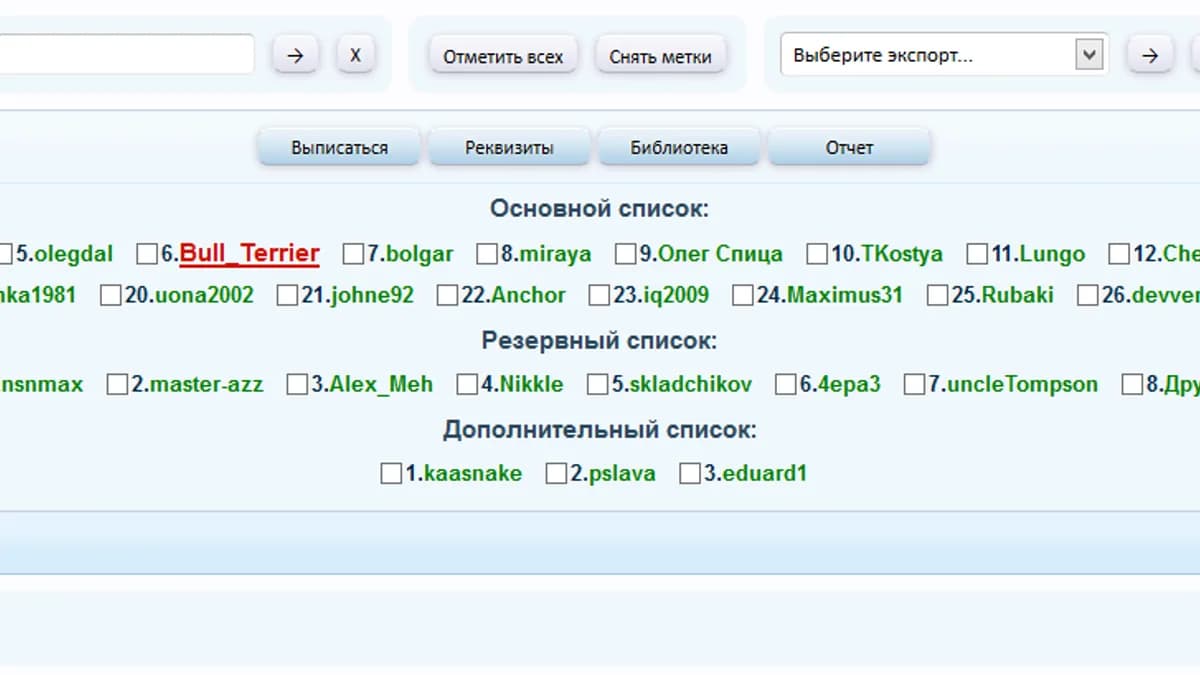Open the bolgar user link
The image size is (1200, 675).
point(420,254)
